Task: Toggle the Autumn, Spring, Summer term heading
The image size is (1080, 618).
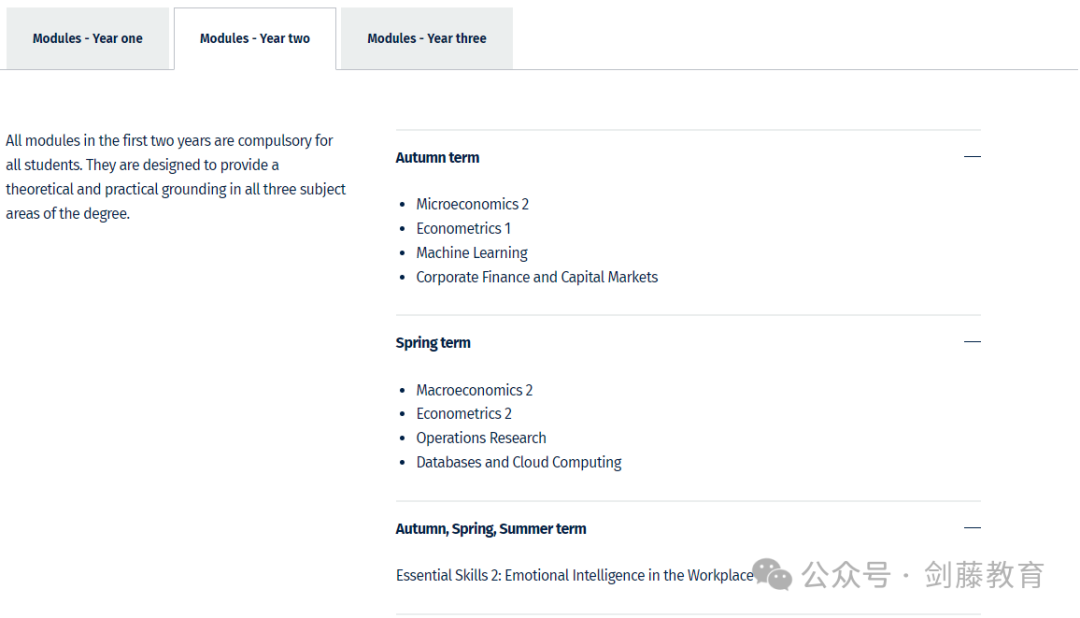Action: pyautogui.click(x=491, y=529)
